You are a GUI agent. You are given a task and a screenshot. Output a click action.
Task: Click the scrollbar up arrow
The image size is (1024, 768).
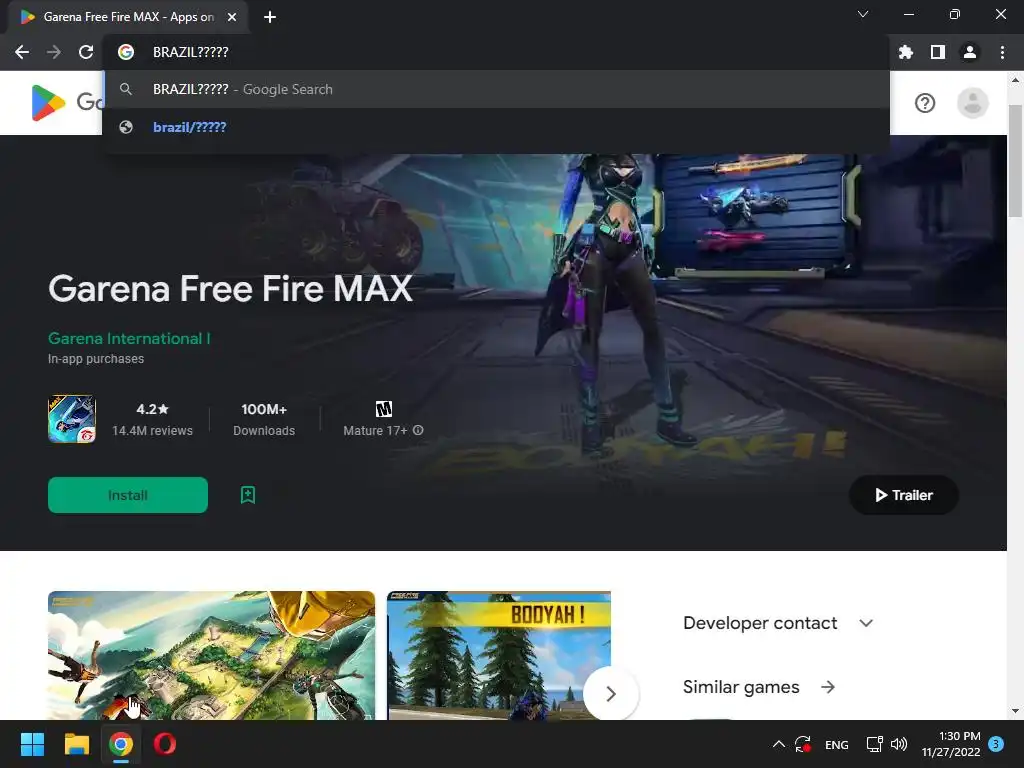point(1015,80)
